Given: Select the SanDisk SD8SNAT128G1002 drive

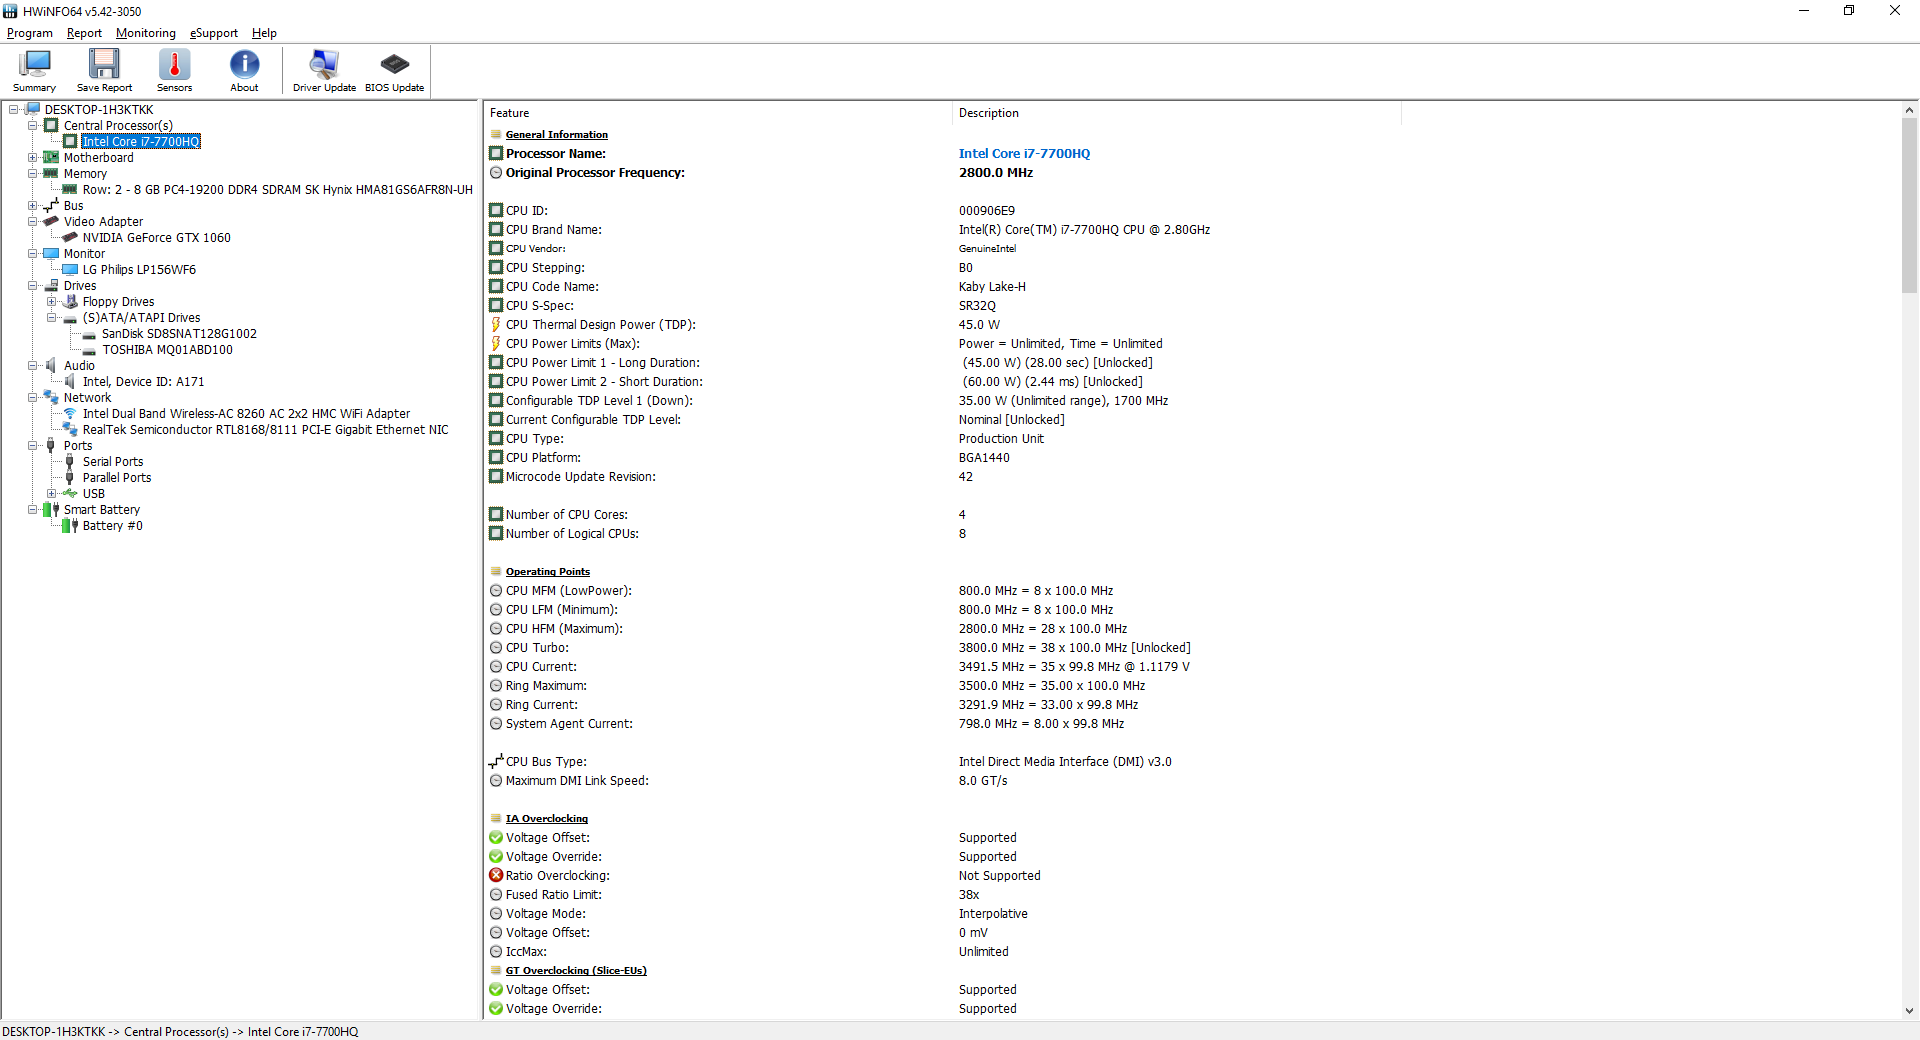Looking at the screenshot, I should click(179, 333).
